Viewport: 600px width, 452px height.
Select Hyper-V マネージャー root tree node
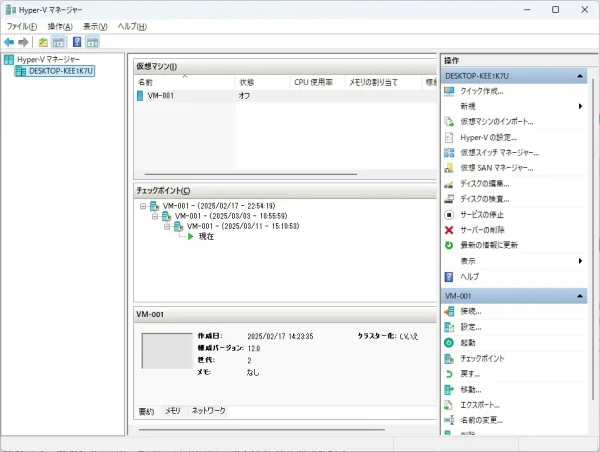pos(48,59)
